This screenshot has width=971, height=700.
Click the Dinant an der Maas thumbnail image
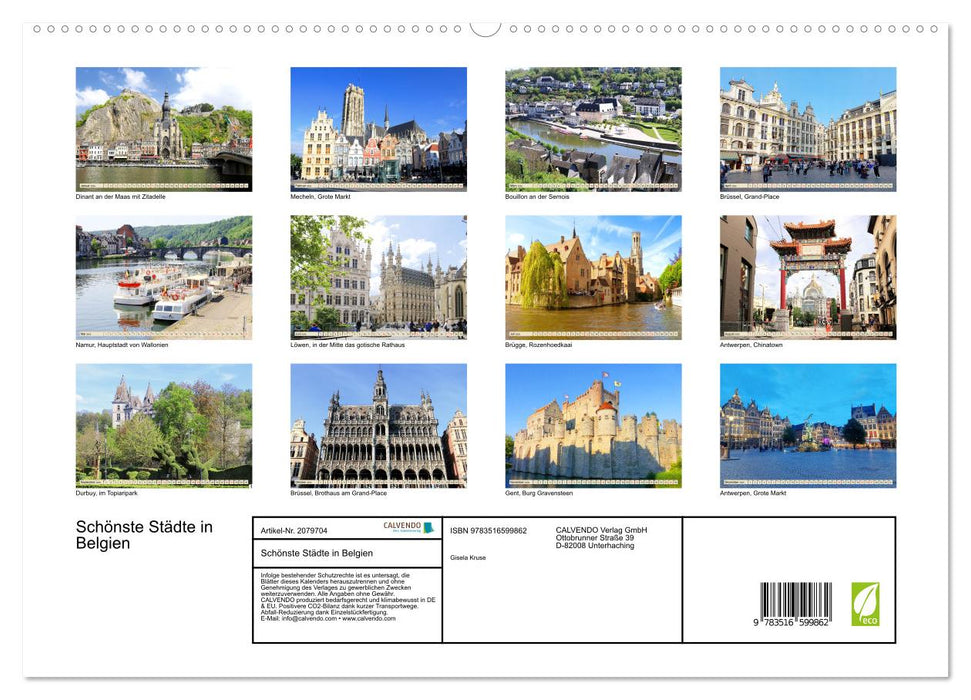pos(163,125)
